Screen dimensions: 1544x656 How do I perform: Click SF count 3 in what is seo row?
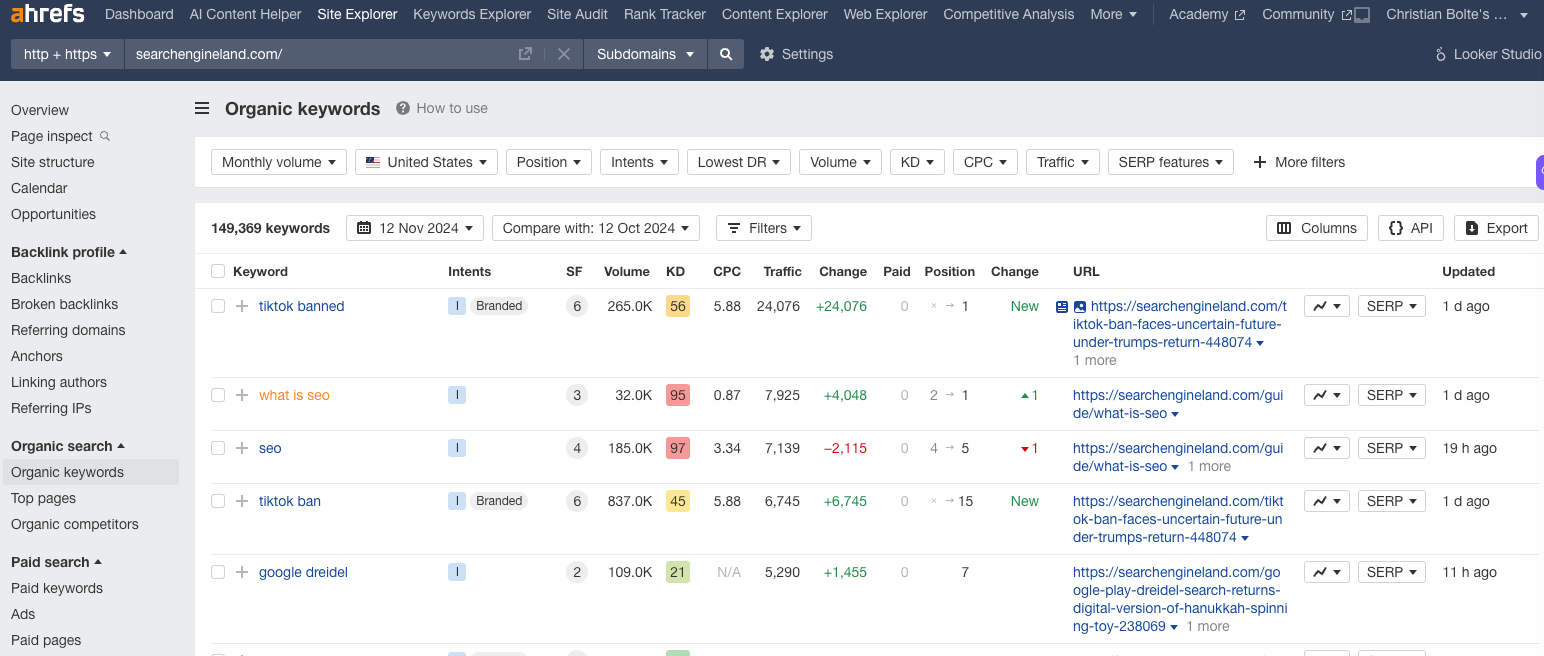(x=577, y=395)
